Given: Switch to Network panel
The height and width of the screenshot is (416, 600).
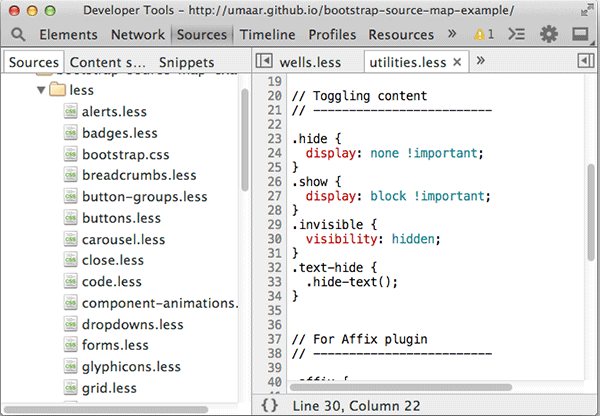Looking at the screenshot, I should [138, 35].
